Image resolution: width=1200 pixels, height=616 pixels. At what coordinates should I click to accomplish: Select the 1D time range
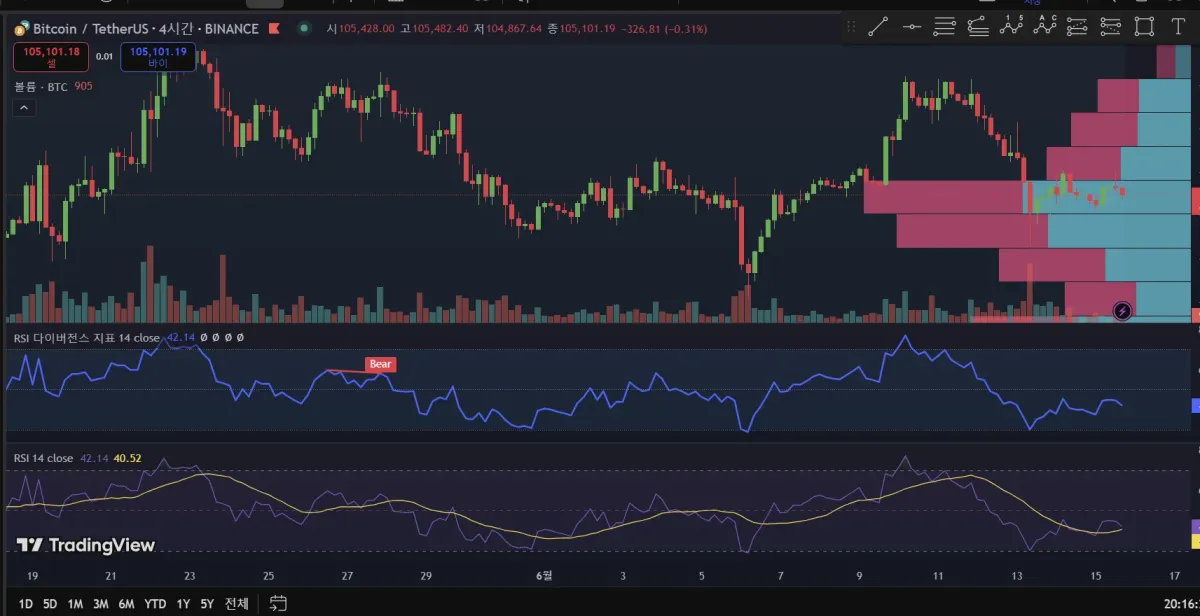(x=26, y=604)
